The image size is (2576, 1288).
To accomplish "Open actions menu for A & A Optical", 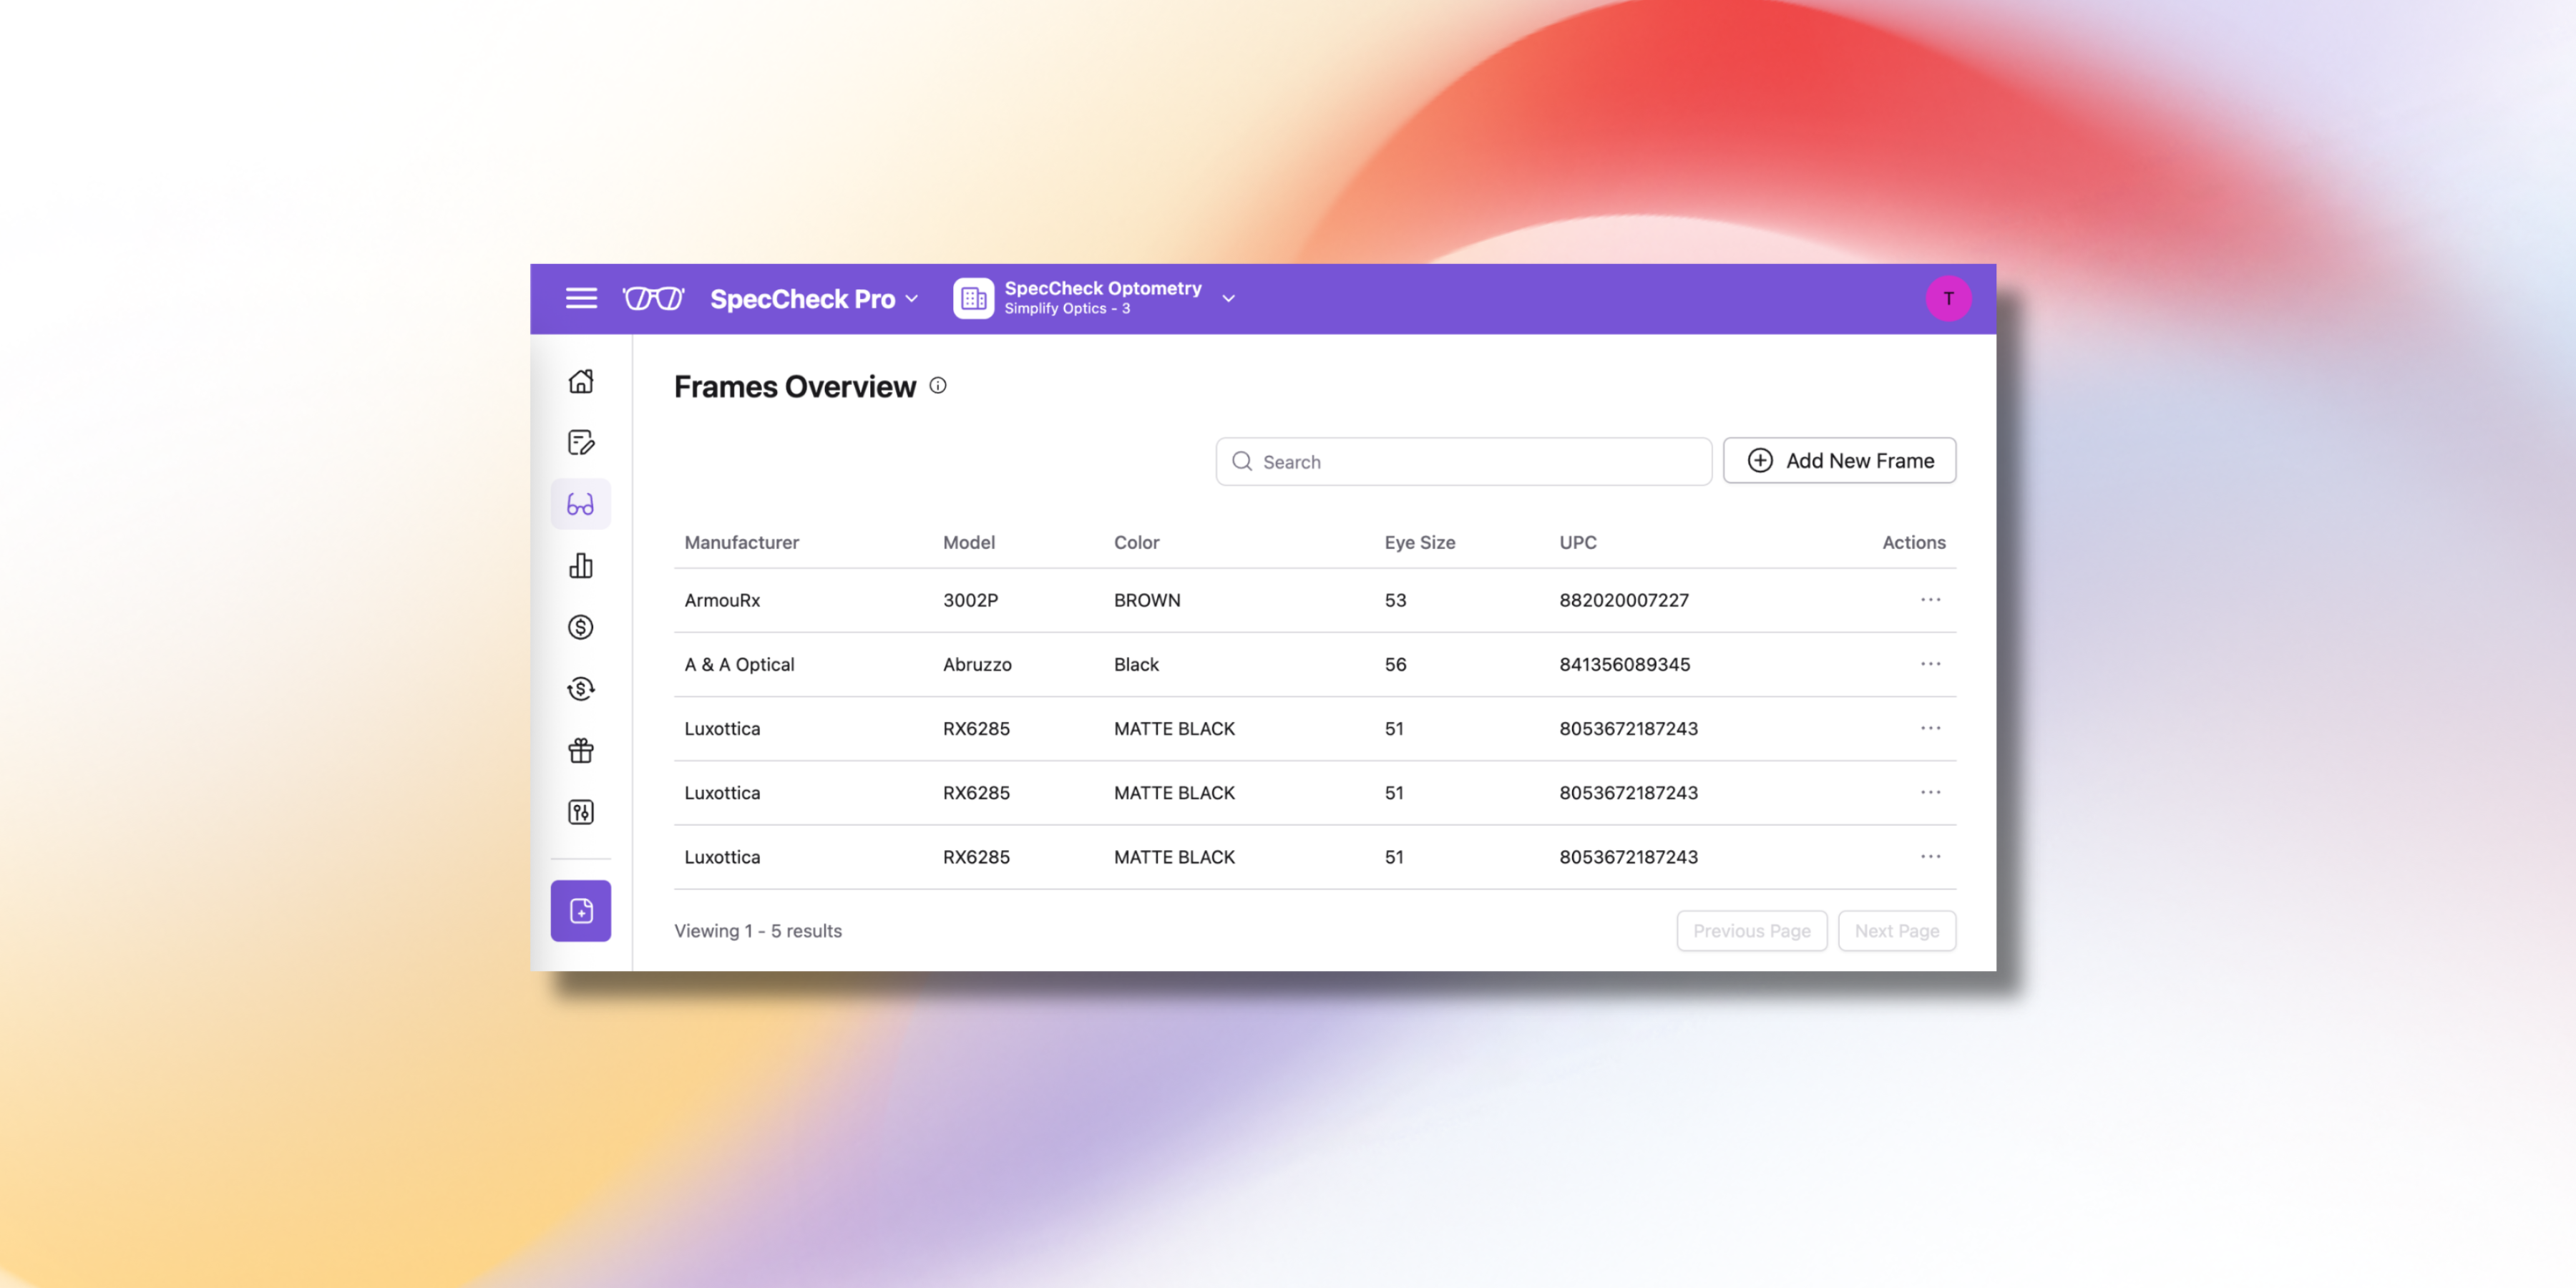I will [1930, 664].
